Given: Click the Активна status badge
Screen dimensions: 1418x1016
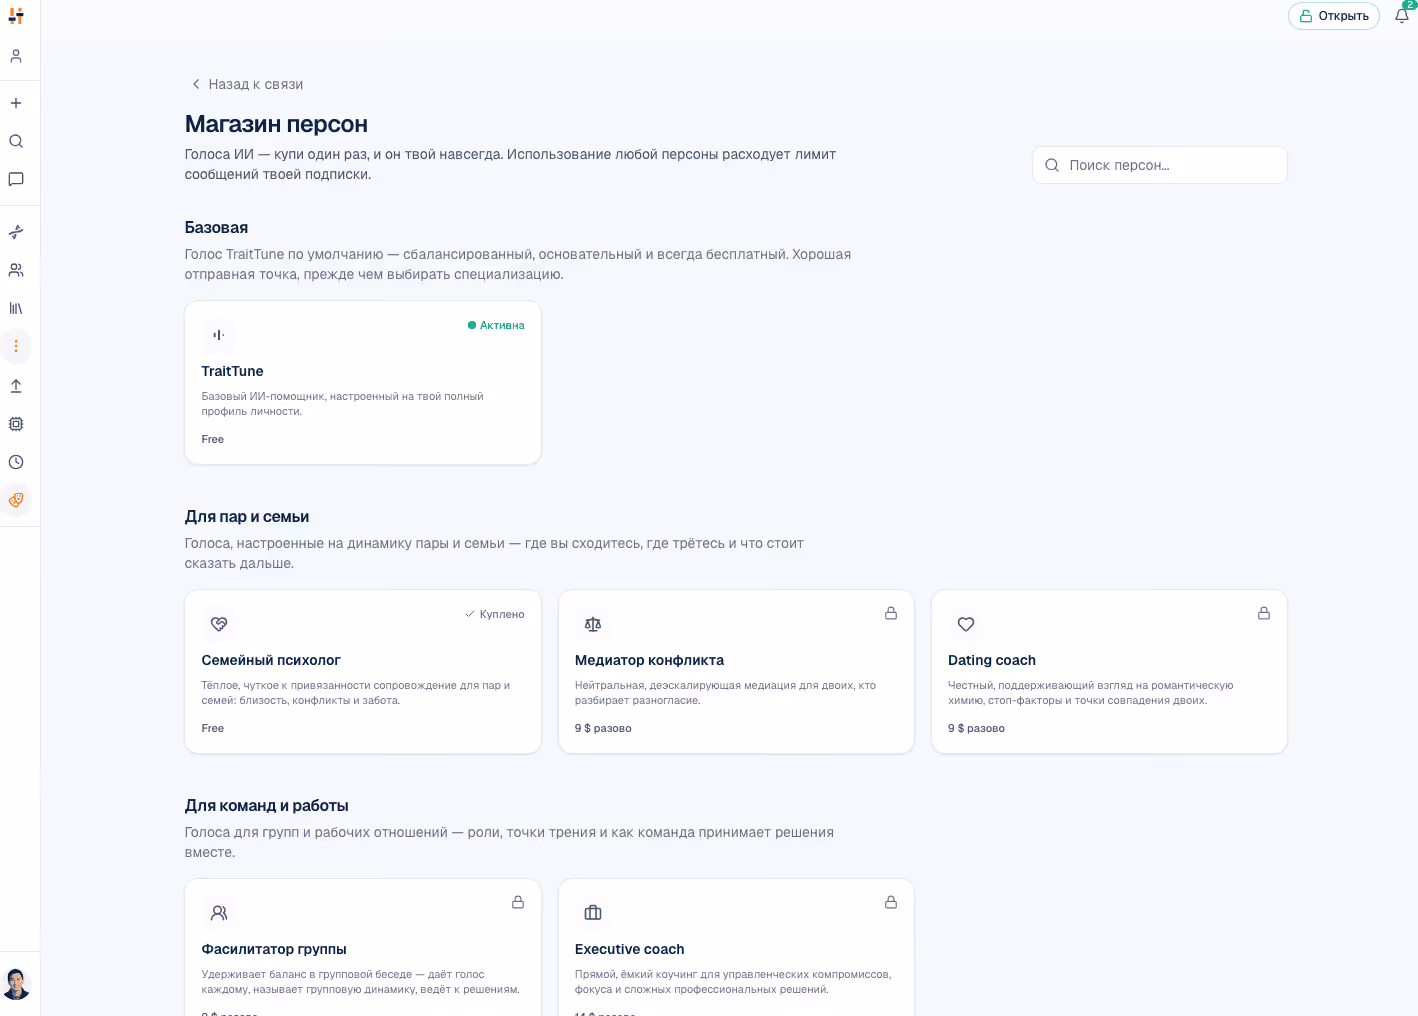Looking at the screenshot, I should pos(496,325).
